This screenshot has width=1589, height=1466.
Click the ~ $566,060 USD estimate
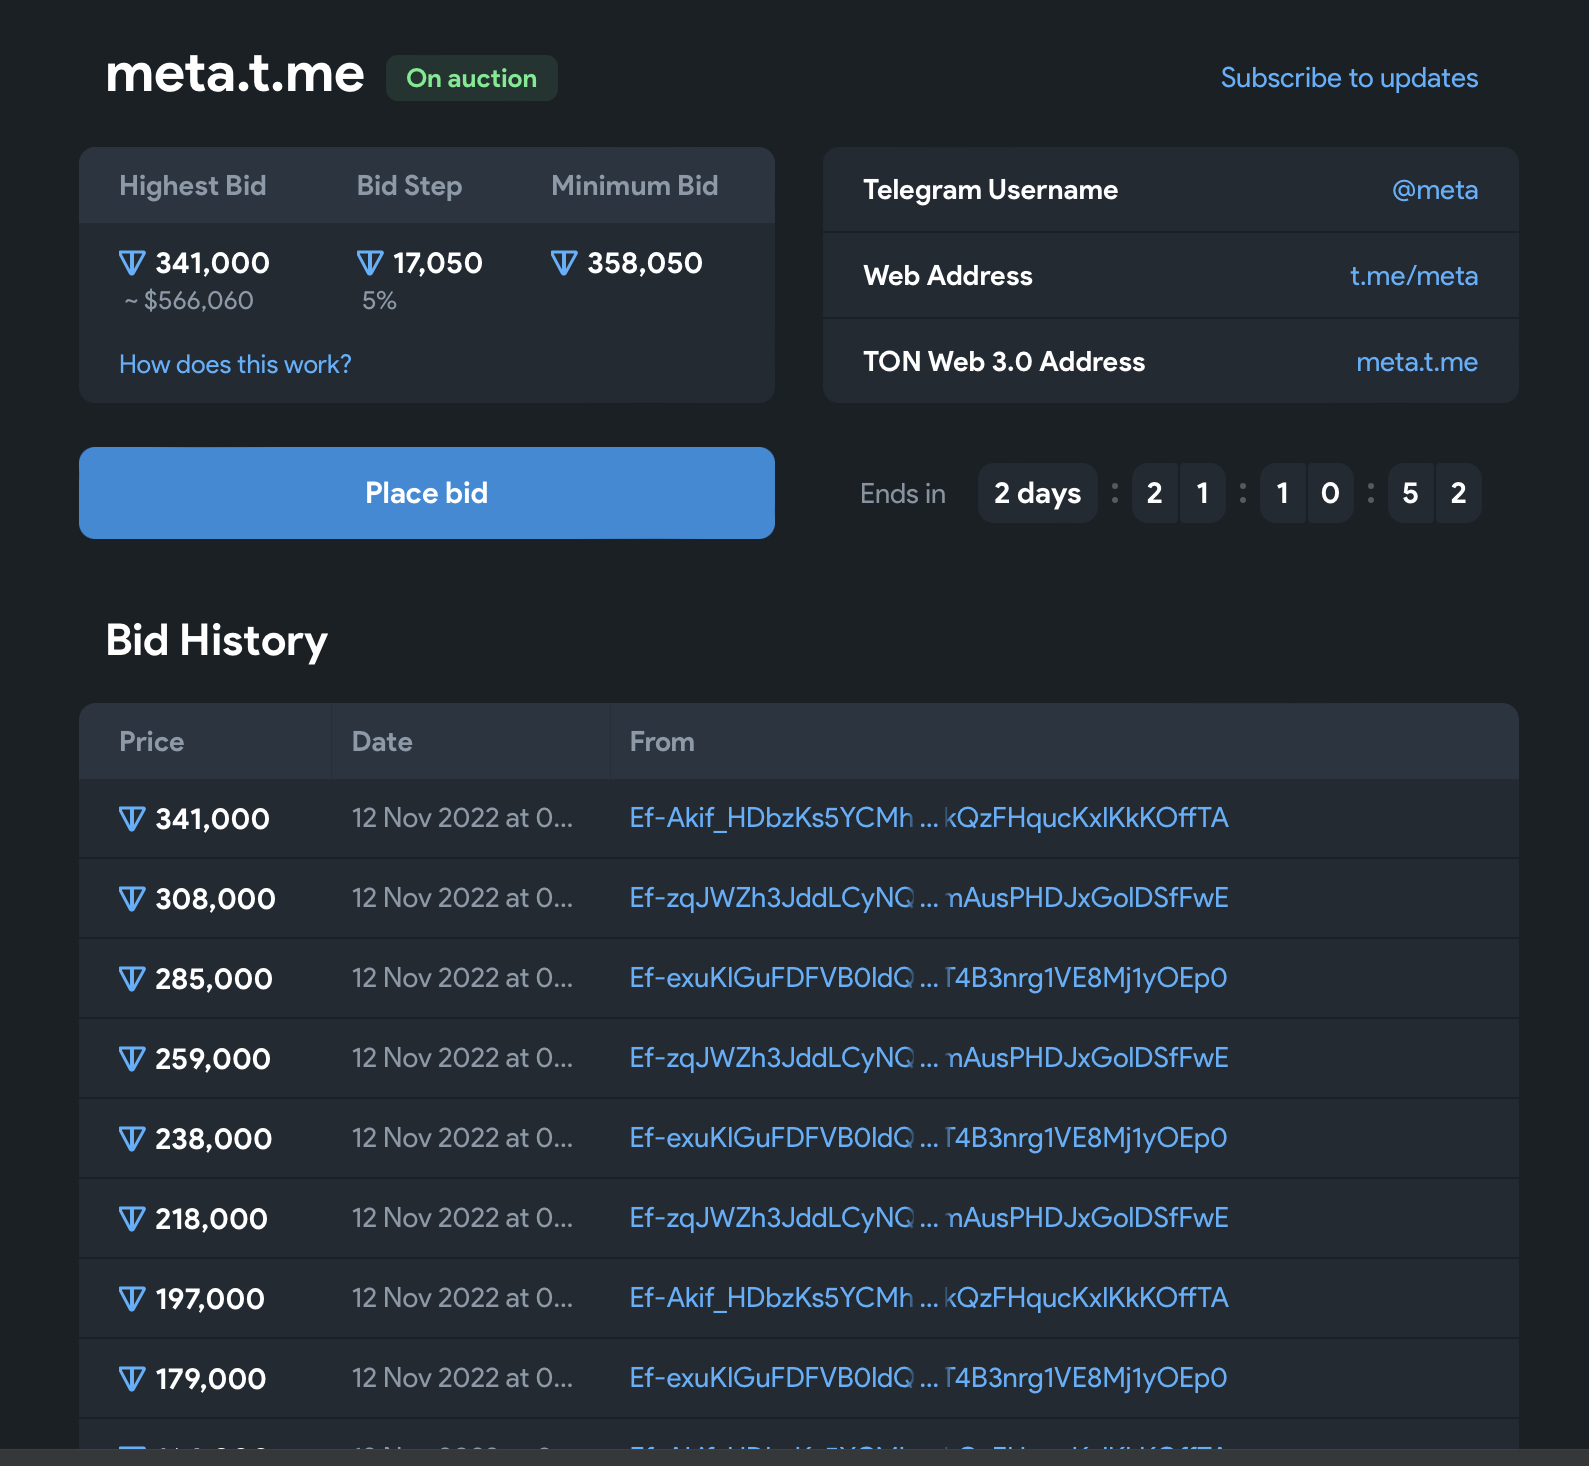188,301
